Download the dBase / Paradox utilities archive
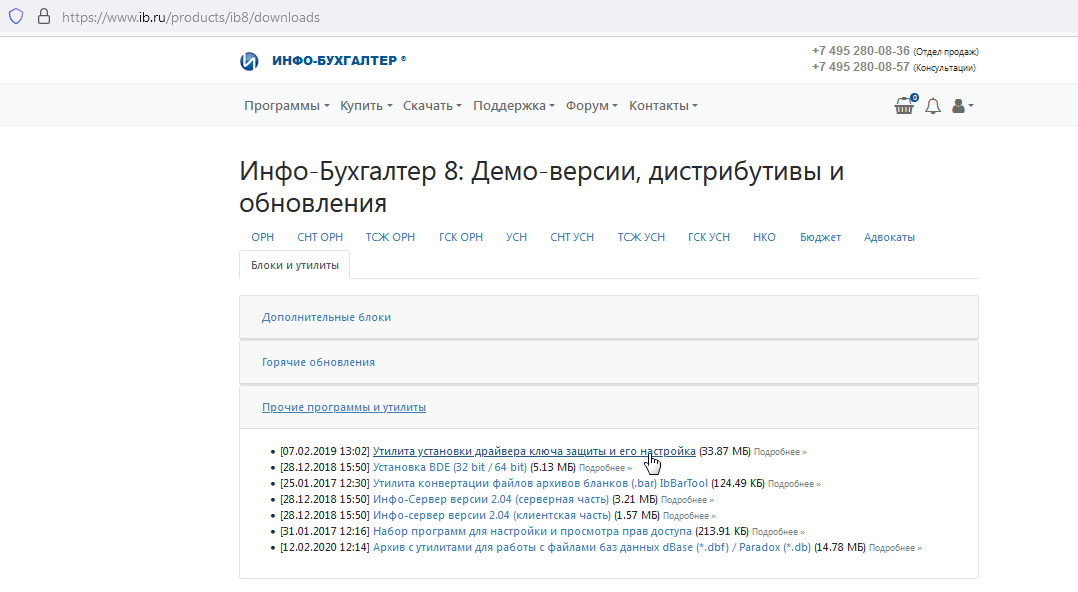 (592, 547)
